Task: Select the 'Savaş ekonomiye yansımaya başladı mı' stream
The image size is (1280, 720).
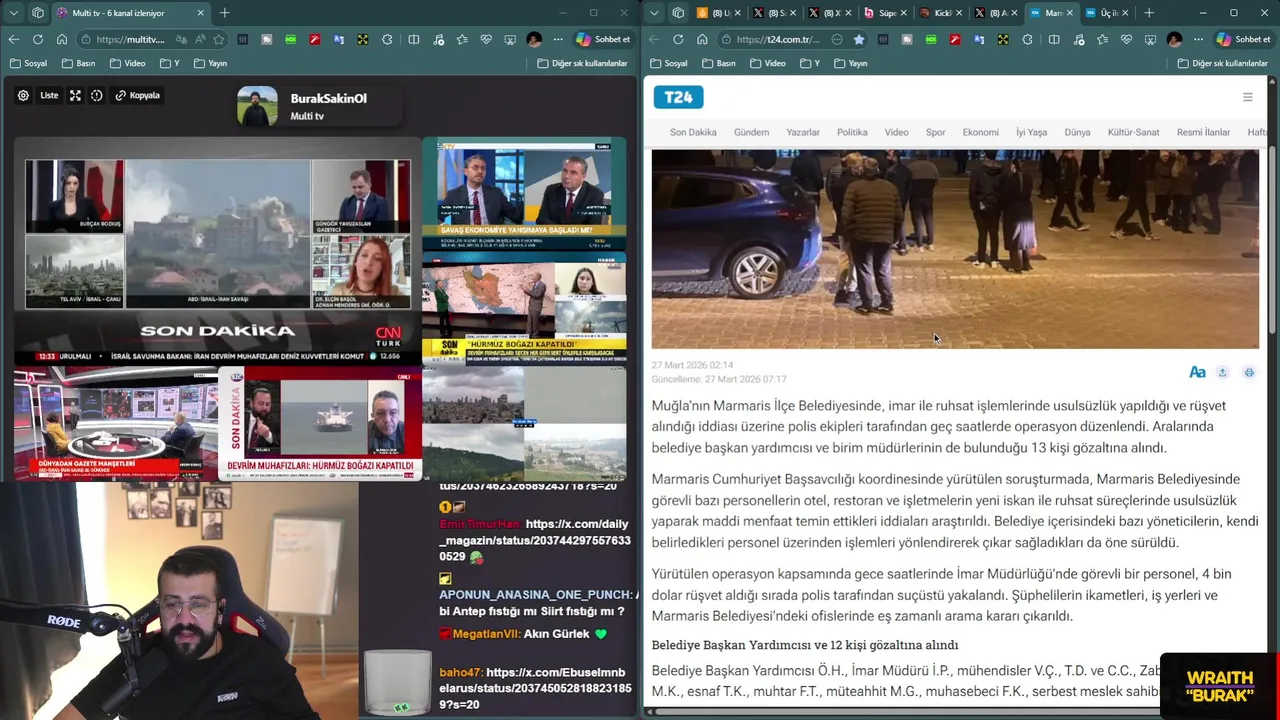Action: pyautogui.click(x=524, y=194)
